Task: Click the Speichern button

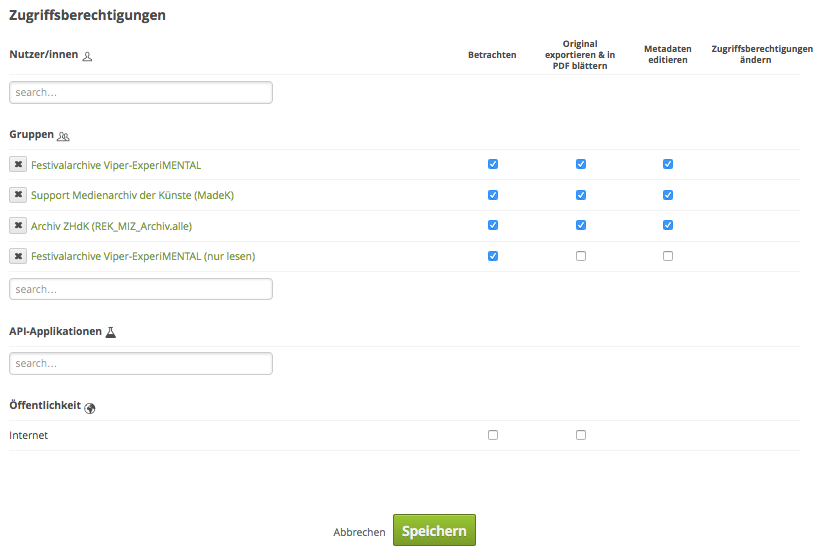Action: pyautogui.click(x=434, y=531)
